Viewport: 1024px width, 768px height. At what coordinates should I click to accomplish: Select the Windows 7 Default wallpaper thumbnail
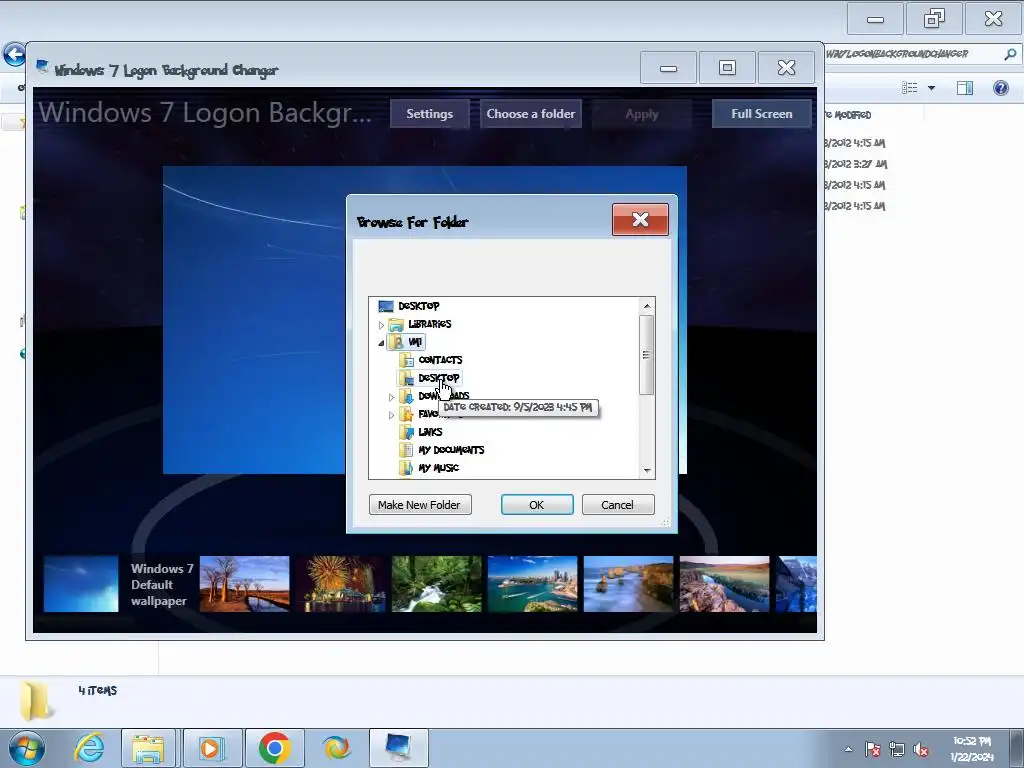(81, 584)
